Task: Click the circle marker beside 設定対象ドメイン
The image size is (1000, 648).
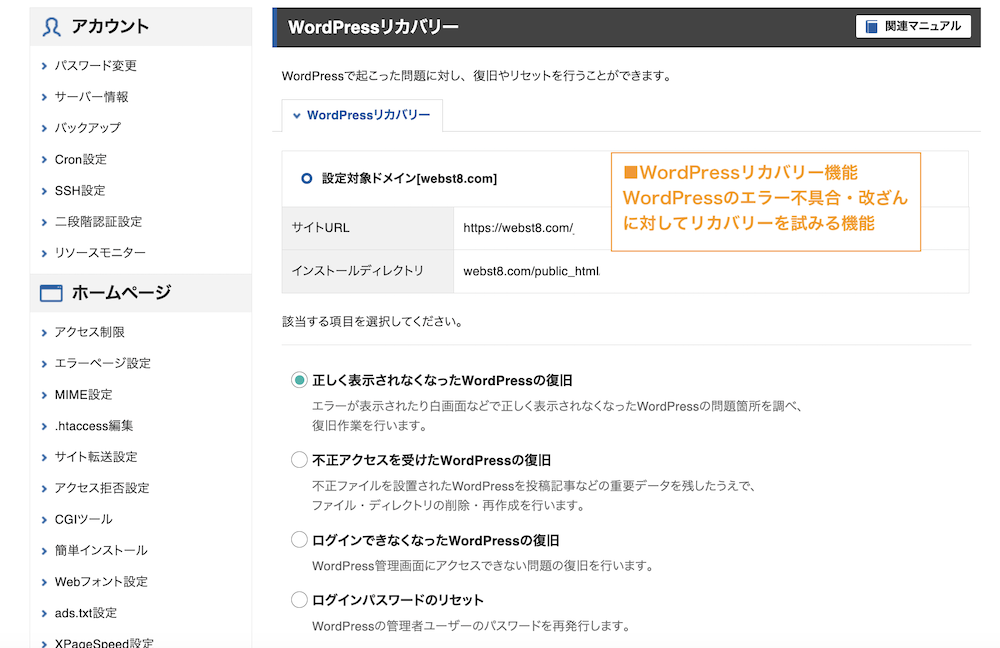Action: [x=307, y=179]
